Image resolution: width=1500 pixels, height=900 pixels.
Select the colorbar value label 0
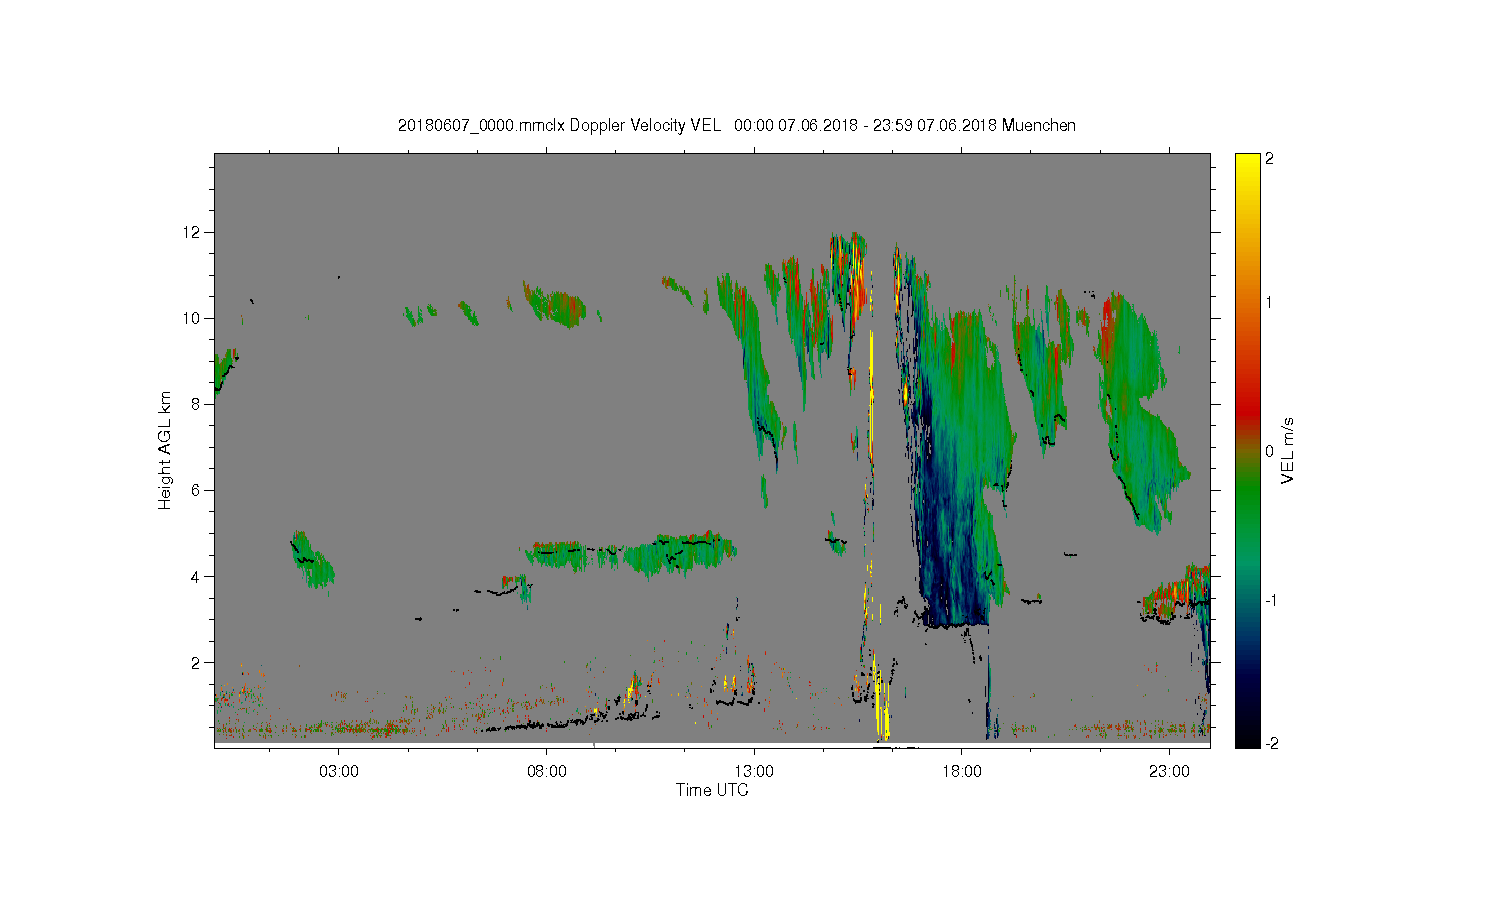(1270, 451)
